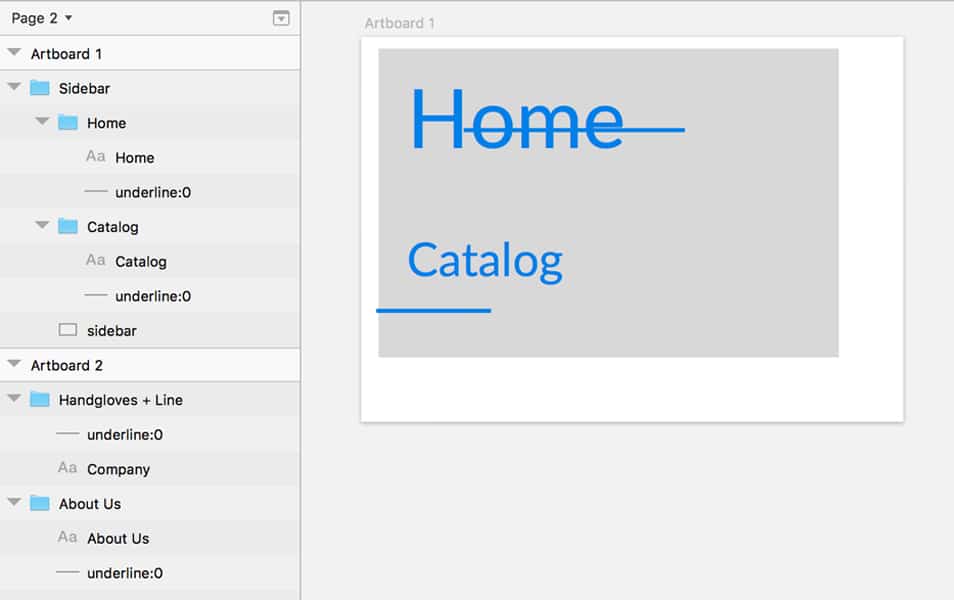The height and width of the screenshot is (600, 954).
Task: Click the line icon for underline:0 under About Us
Action: pos(67,572)
